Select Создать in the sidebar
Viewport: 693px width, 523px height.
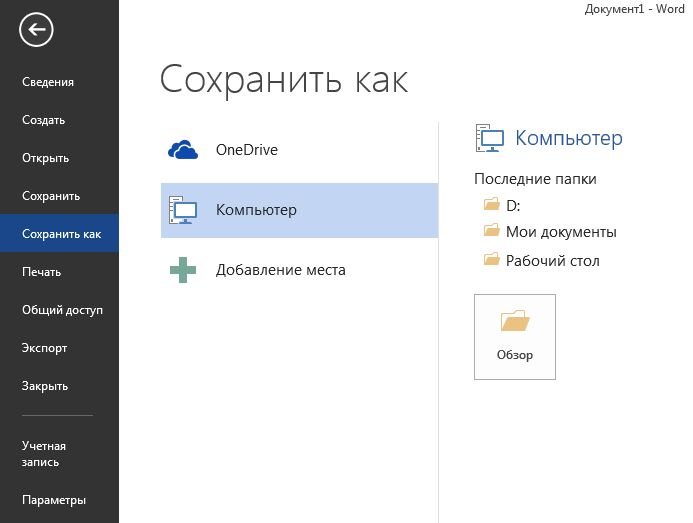(x=44, y=120)
